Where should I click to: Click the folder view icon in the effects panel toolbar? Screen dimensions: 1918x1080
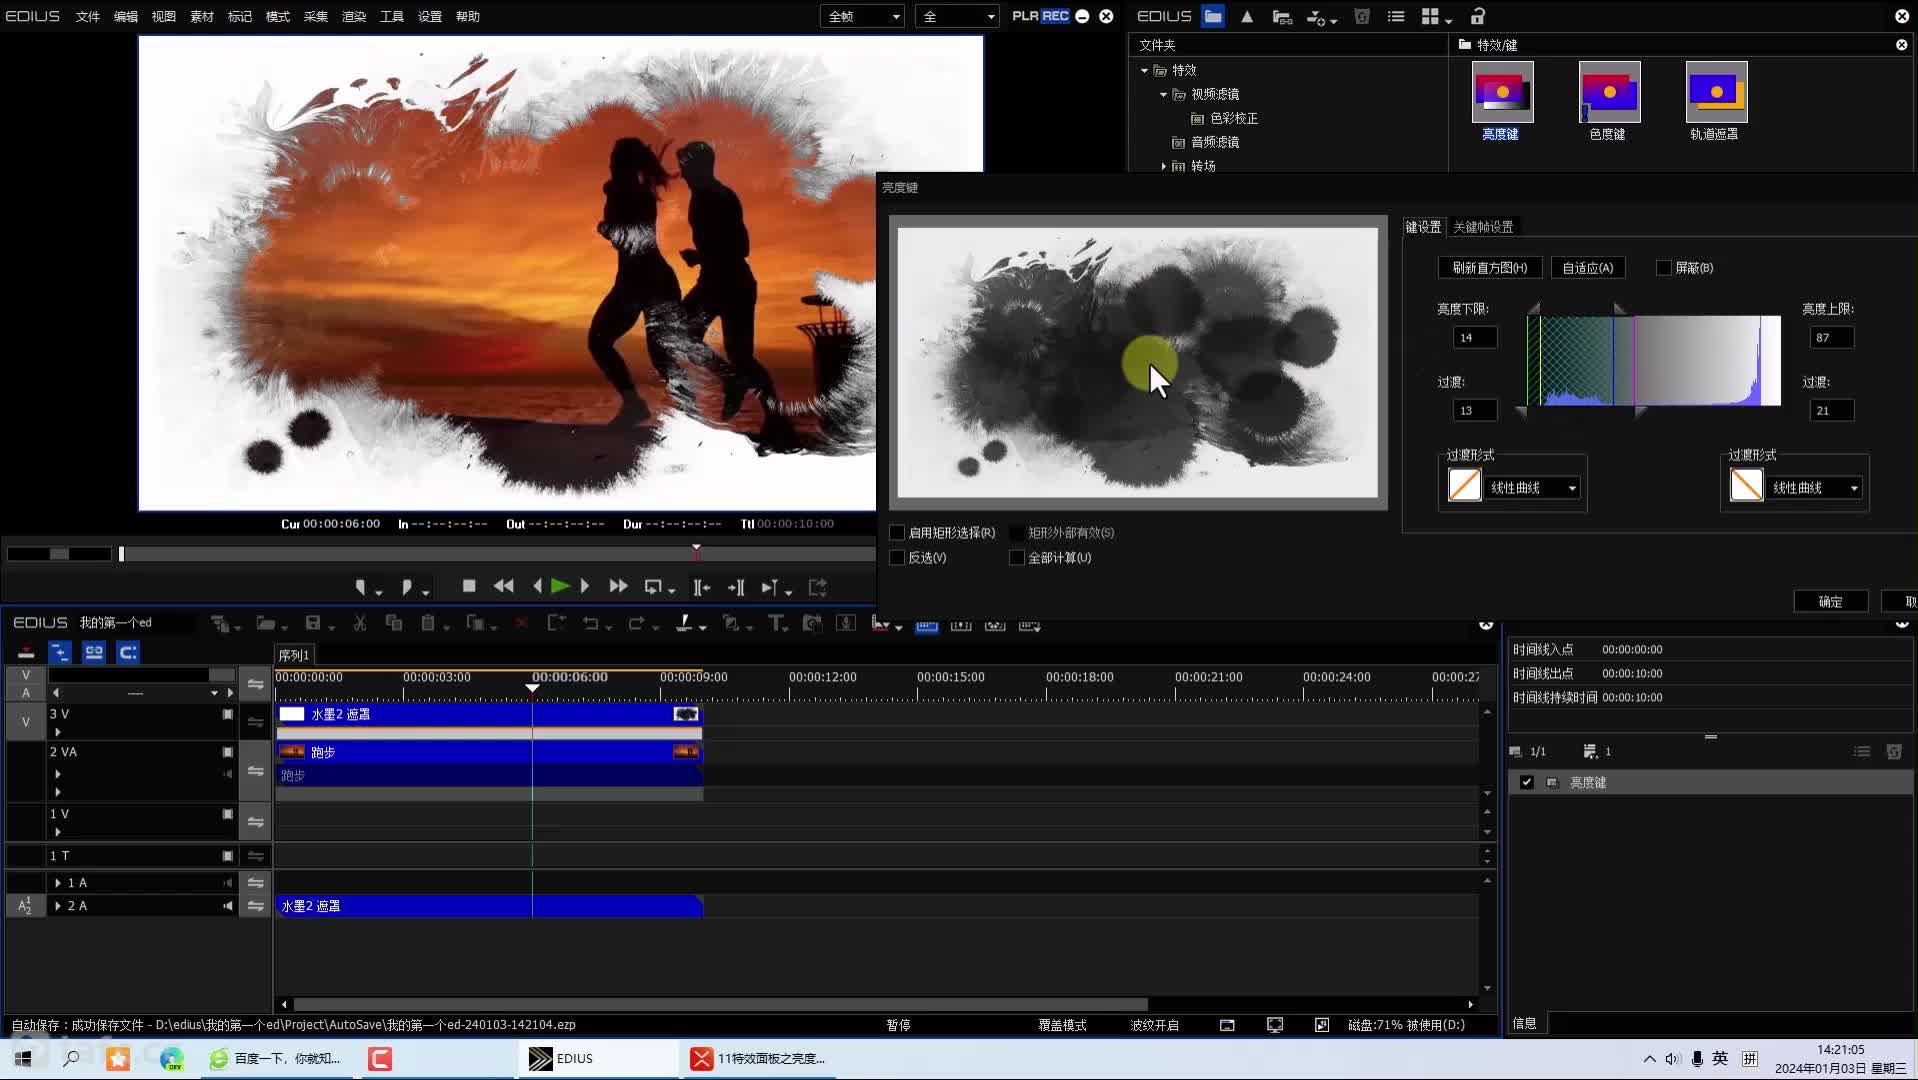(1213, 16)
